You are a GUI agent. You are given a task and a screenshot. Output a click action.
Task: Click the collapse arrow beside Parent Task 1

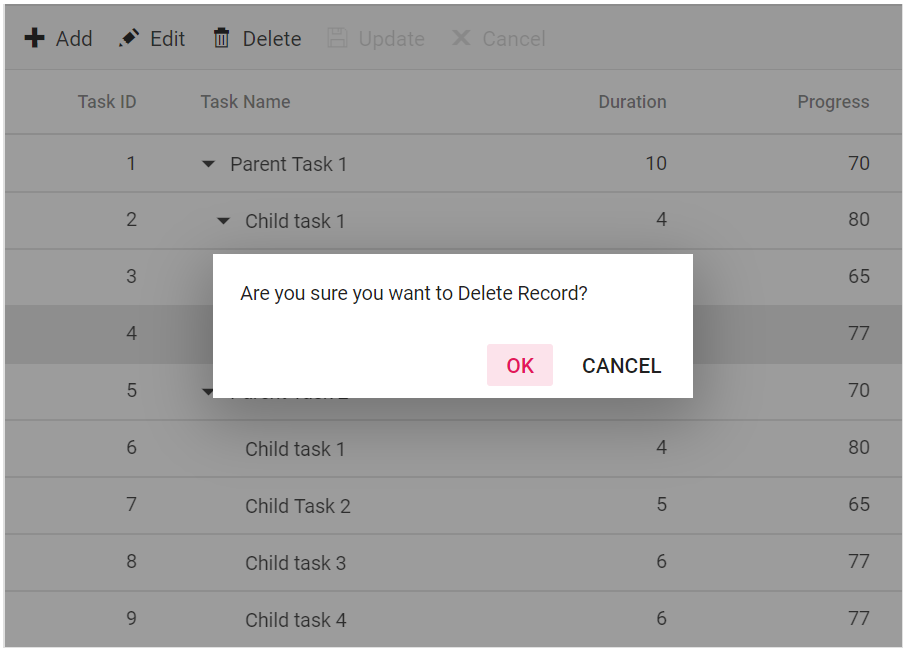pyautogui.click(x=207, y=164)
